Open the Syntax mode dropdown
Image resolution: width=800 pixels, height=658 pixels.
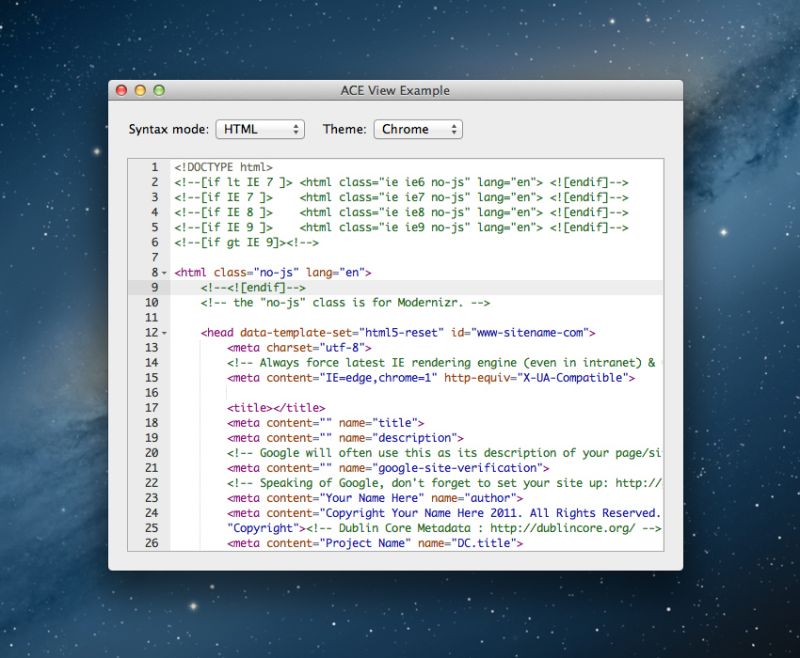(x=260, y=129)
